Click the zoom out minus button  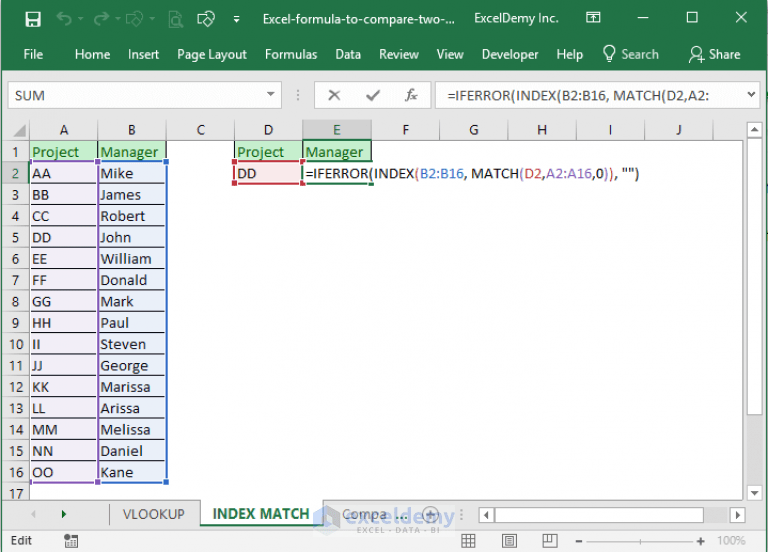(579, 541)
